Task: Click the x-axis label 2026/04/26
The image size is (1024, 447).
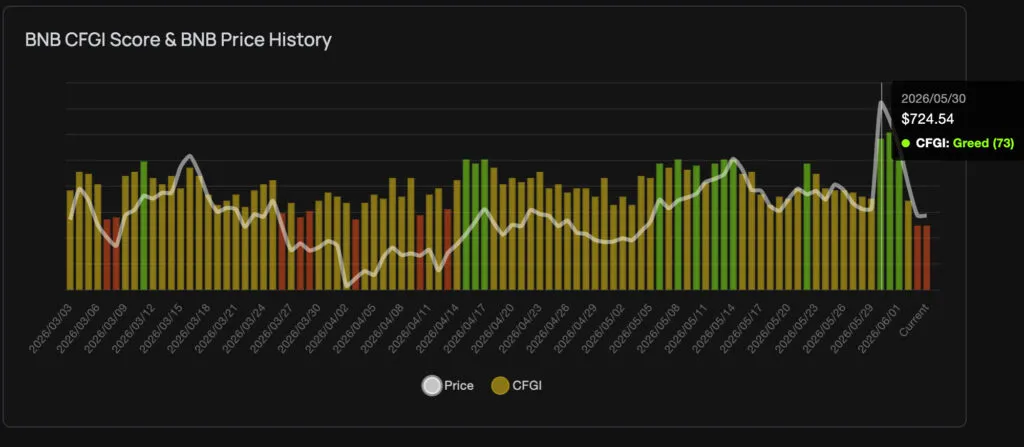Action: [x=548, y=329]
